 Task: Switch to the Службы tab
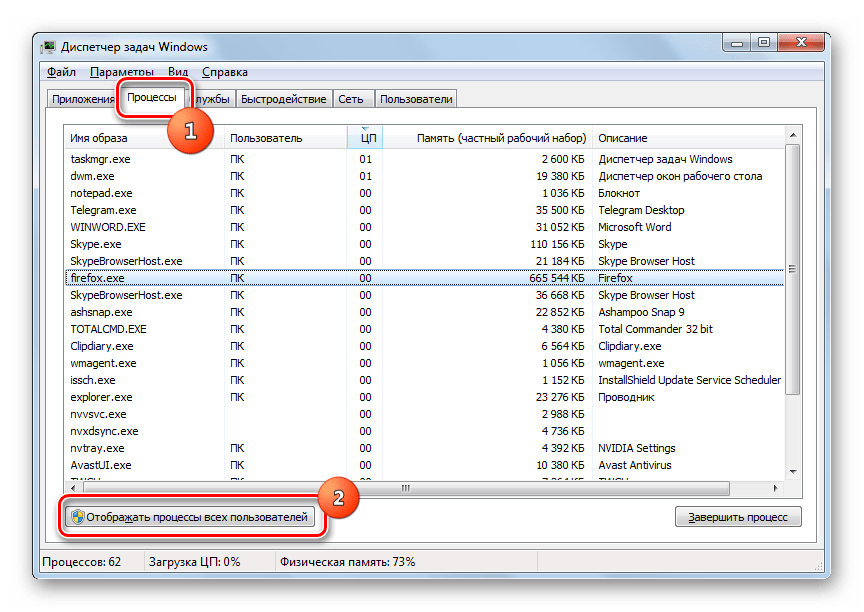(213, 99)
